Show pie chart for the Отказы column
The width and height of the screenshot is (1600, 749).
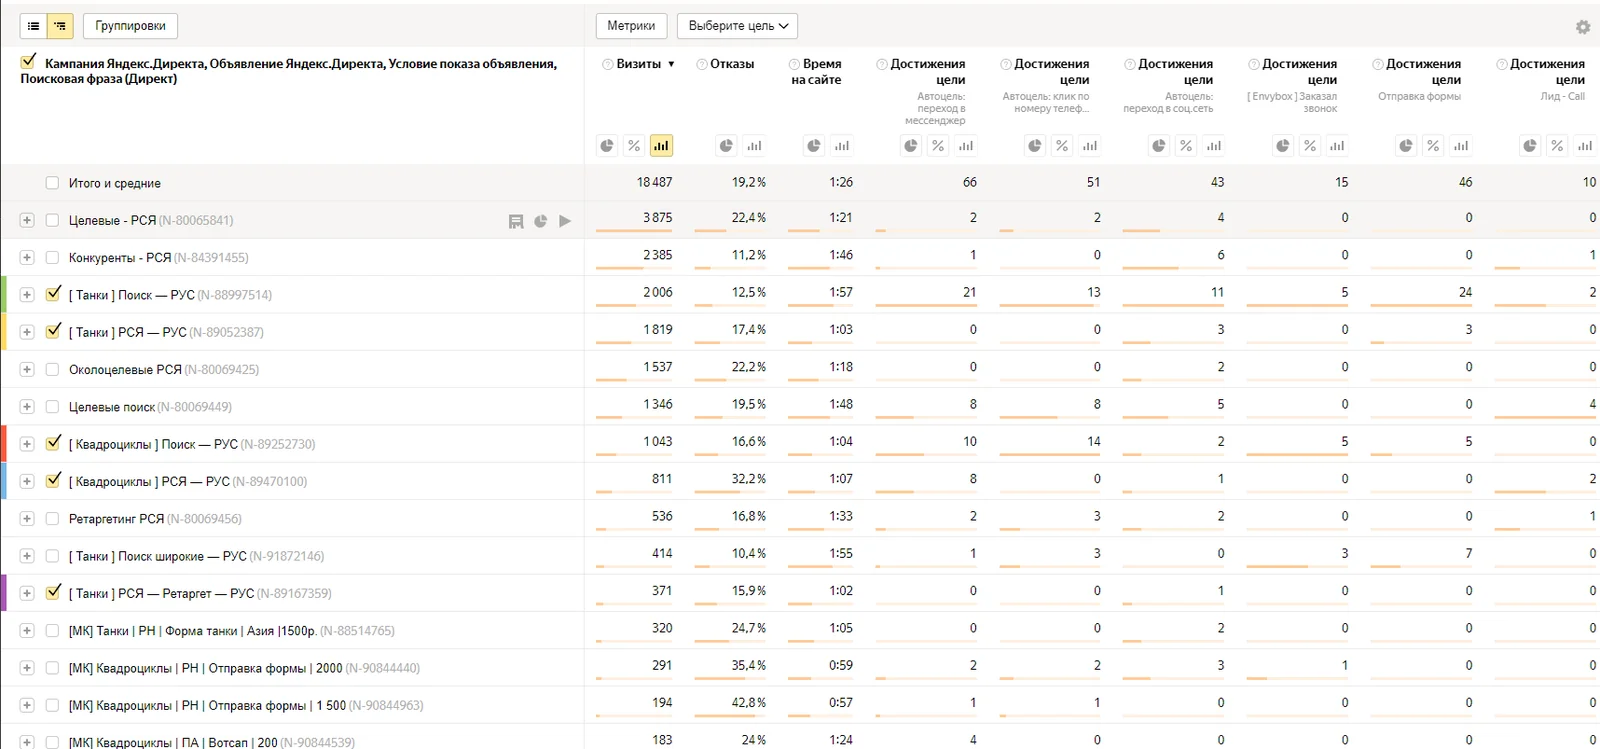726,146
